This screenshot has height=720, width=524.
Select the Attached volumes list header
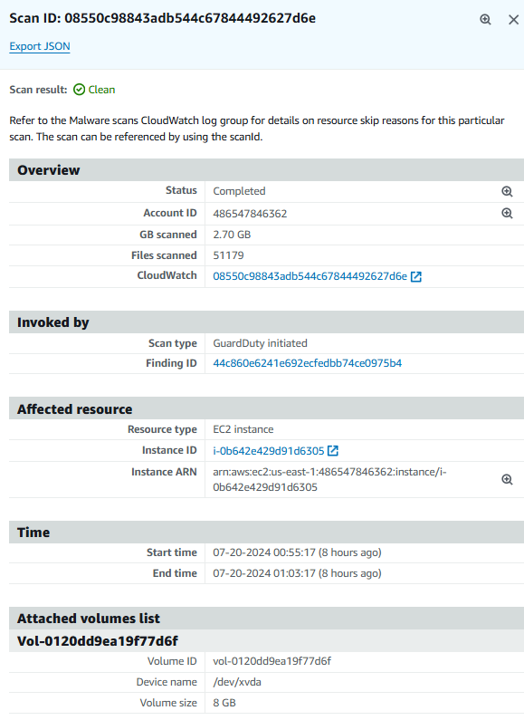tap(266, 618)
